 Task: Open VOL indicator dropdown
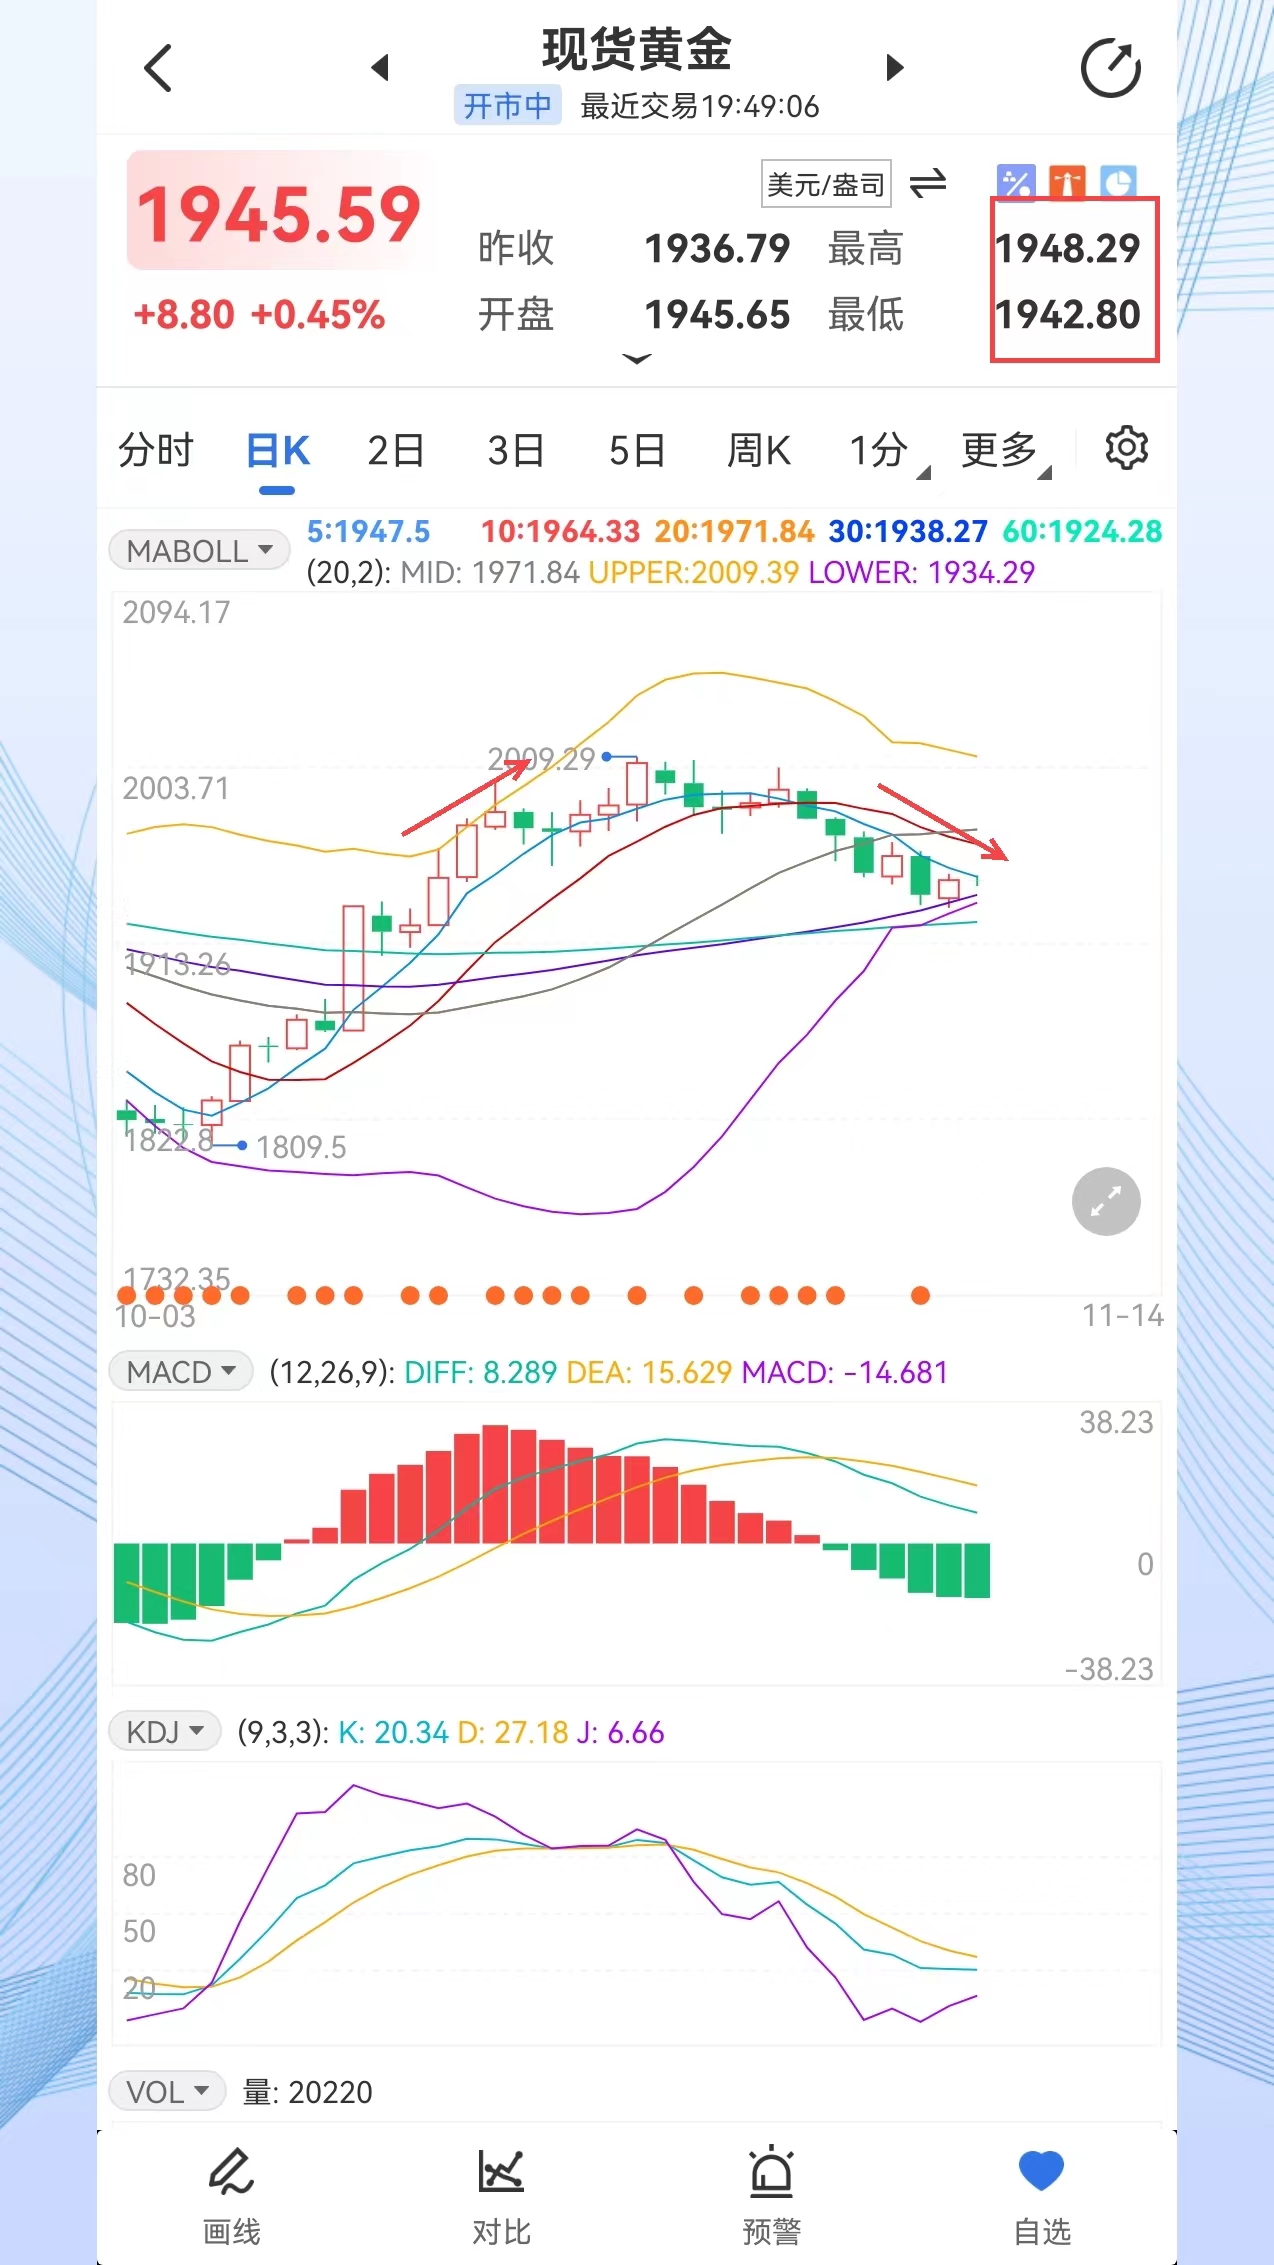(168, 2091)
